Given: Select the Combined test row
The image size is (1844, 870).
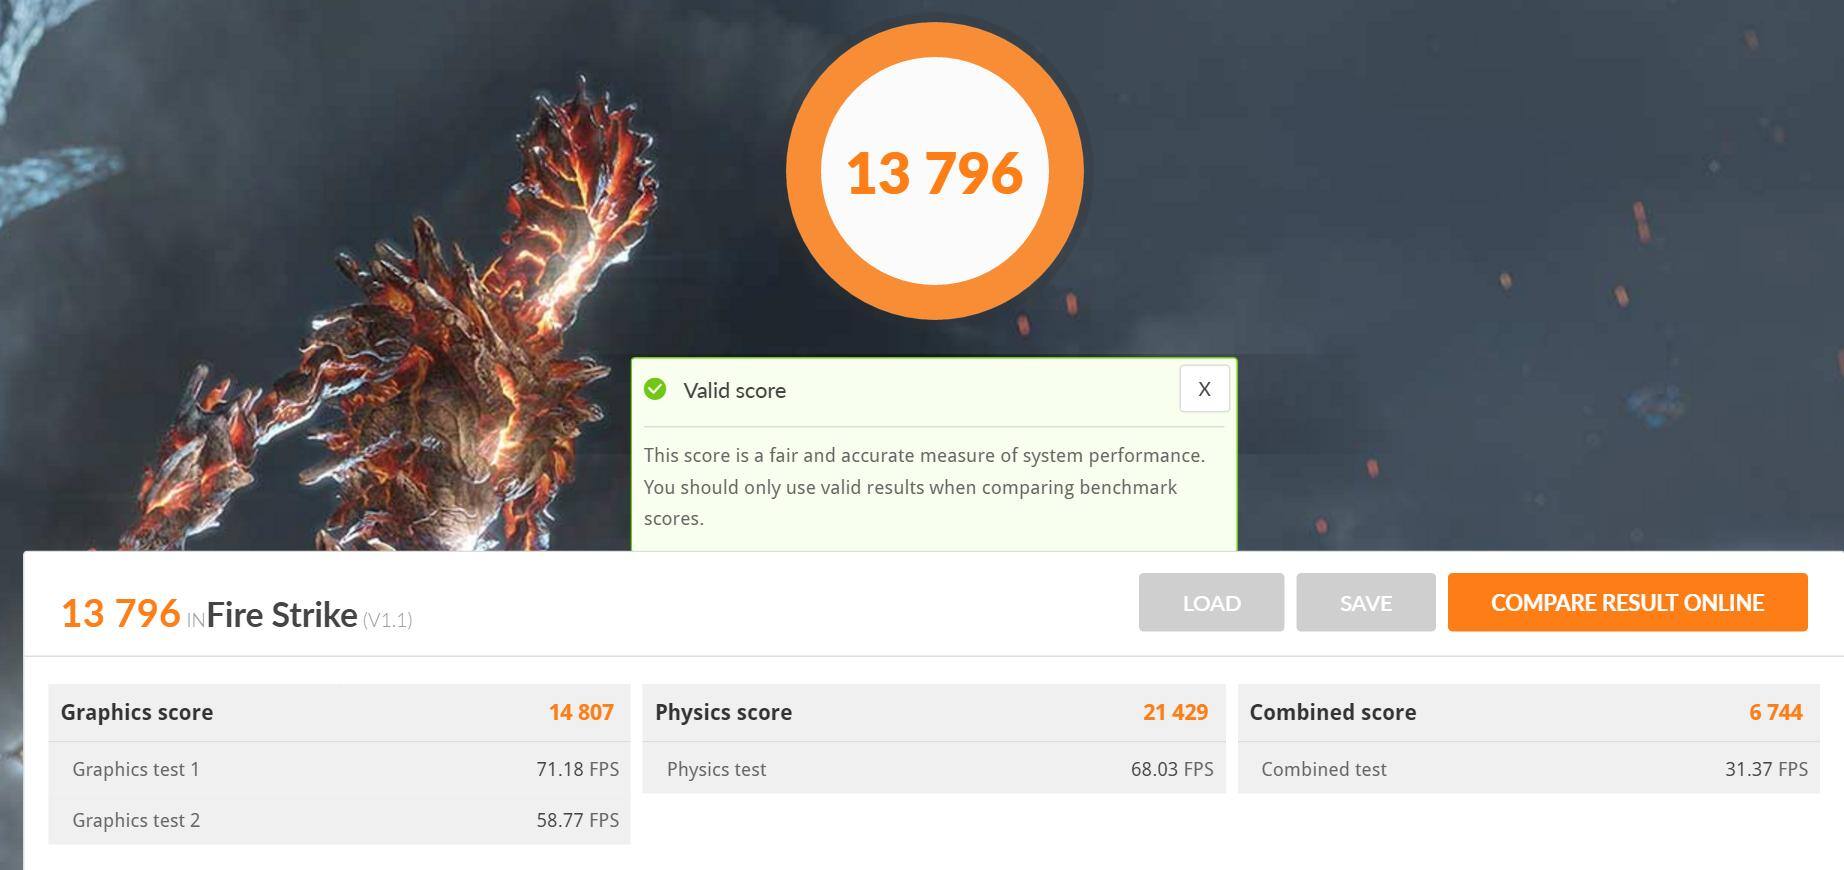Looking at the screenshot, I should click(1528, 769).
